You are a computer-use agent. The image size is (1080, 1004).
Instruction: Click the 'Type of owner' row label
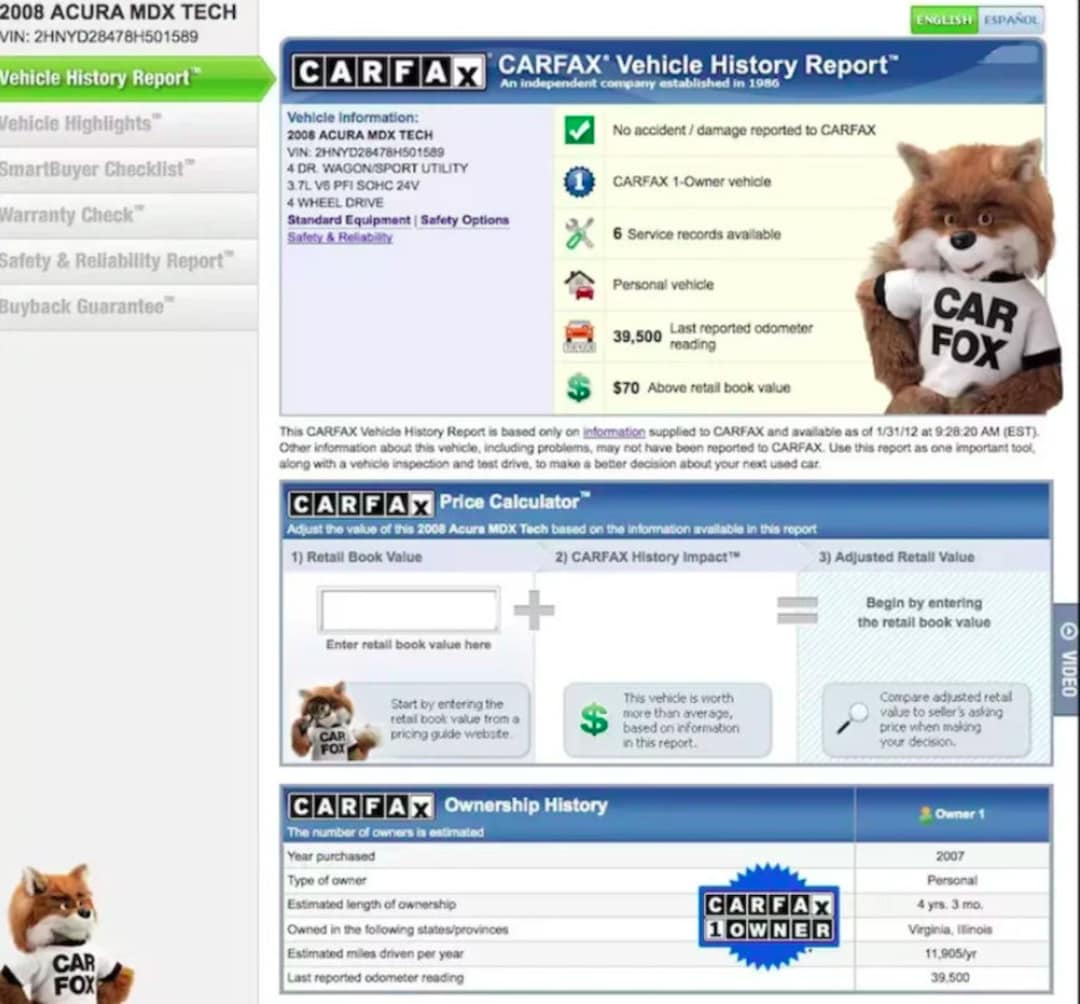coord(326,880)
